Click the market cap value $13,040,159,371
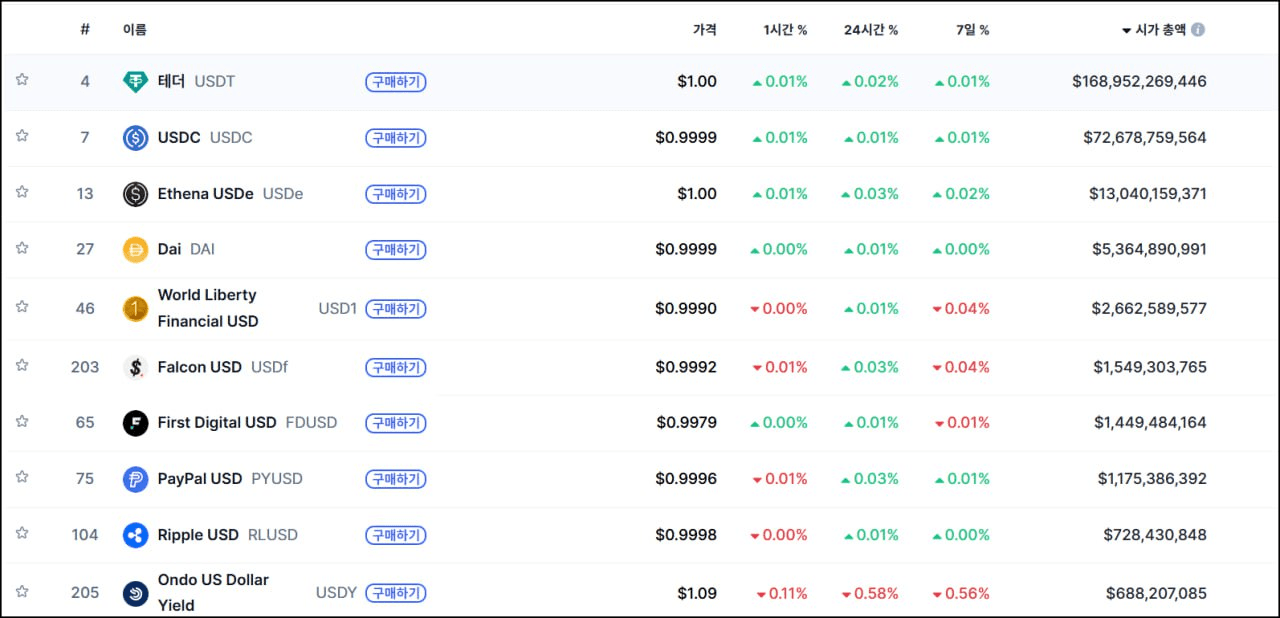Image resolution: width=1280 pixels, height=618 pixels. (x=1148, y=193)
